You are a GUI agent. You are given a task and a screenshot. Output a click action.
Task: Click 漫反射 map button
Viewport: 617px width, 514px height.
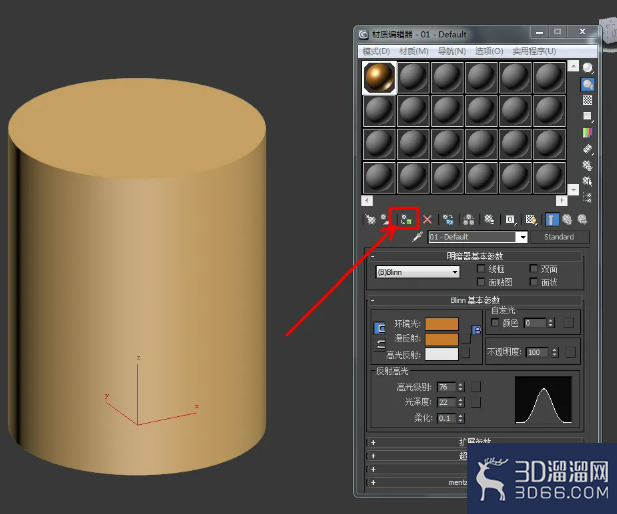coord(466,338)
